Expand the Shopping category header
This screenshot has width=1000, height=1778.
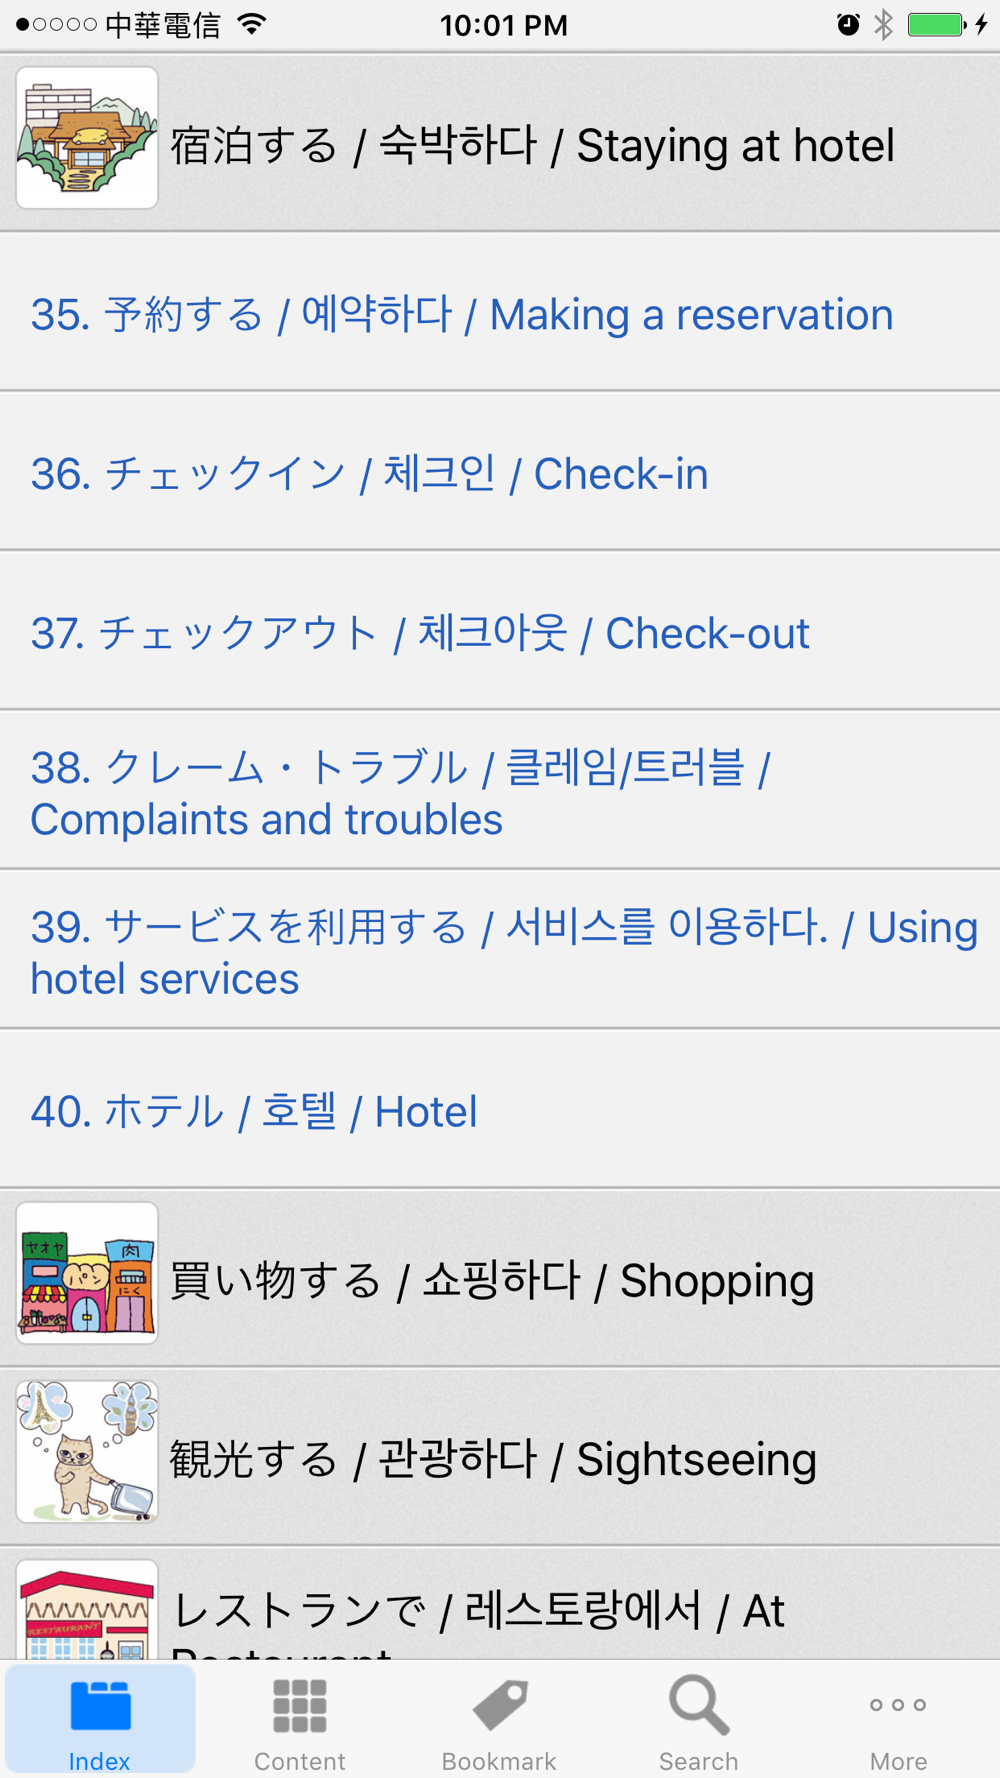click(x=500, y=1278)
